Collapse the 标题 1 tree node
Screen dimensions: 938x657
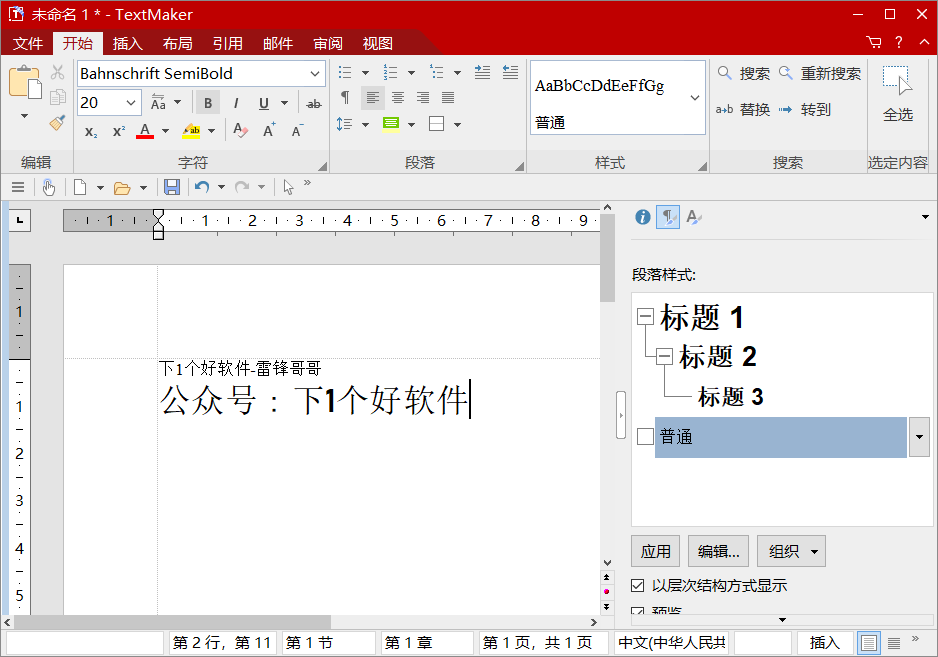click(x=645, y=317)
